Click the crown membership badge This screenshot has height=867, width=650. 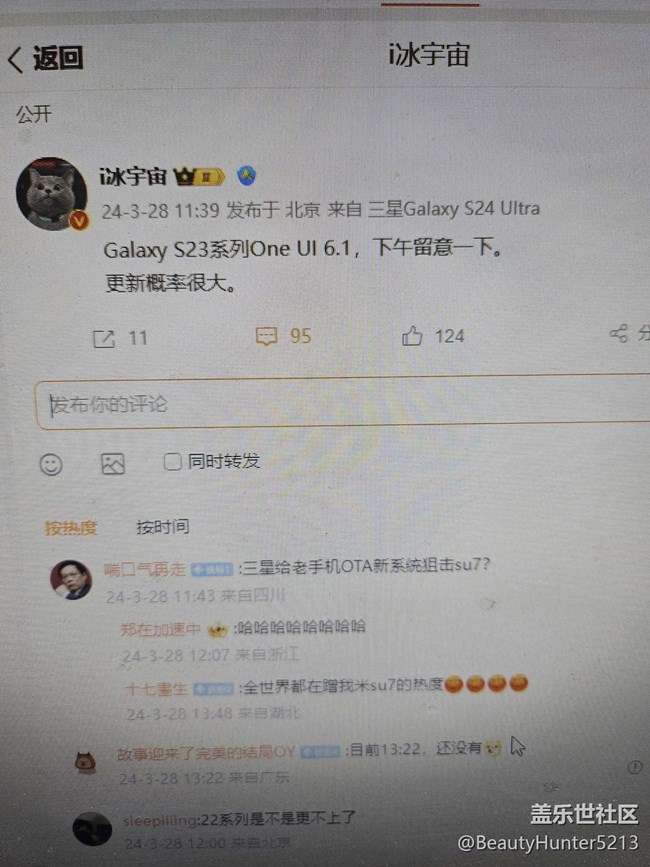[x=199, y=177]
